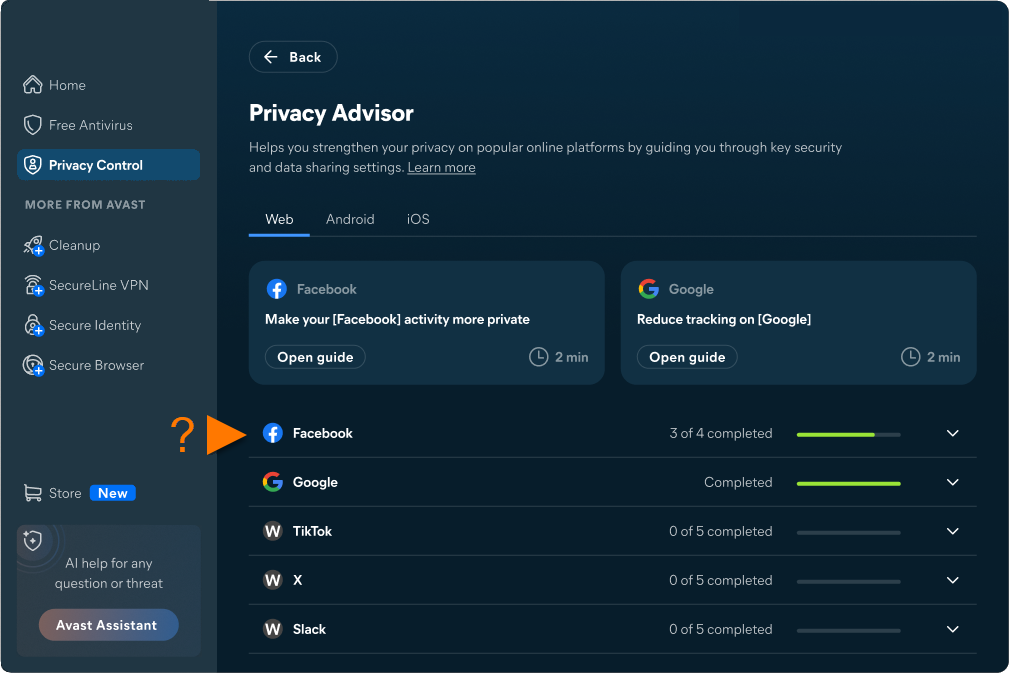Click the Home house icon in sidebar
1009x673 pixels.
coord(33,85)
